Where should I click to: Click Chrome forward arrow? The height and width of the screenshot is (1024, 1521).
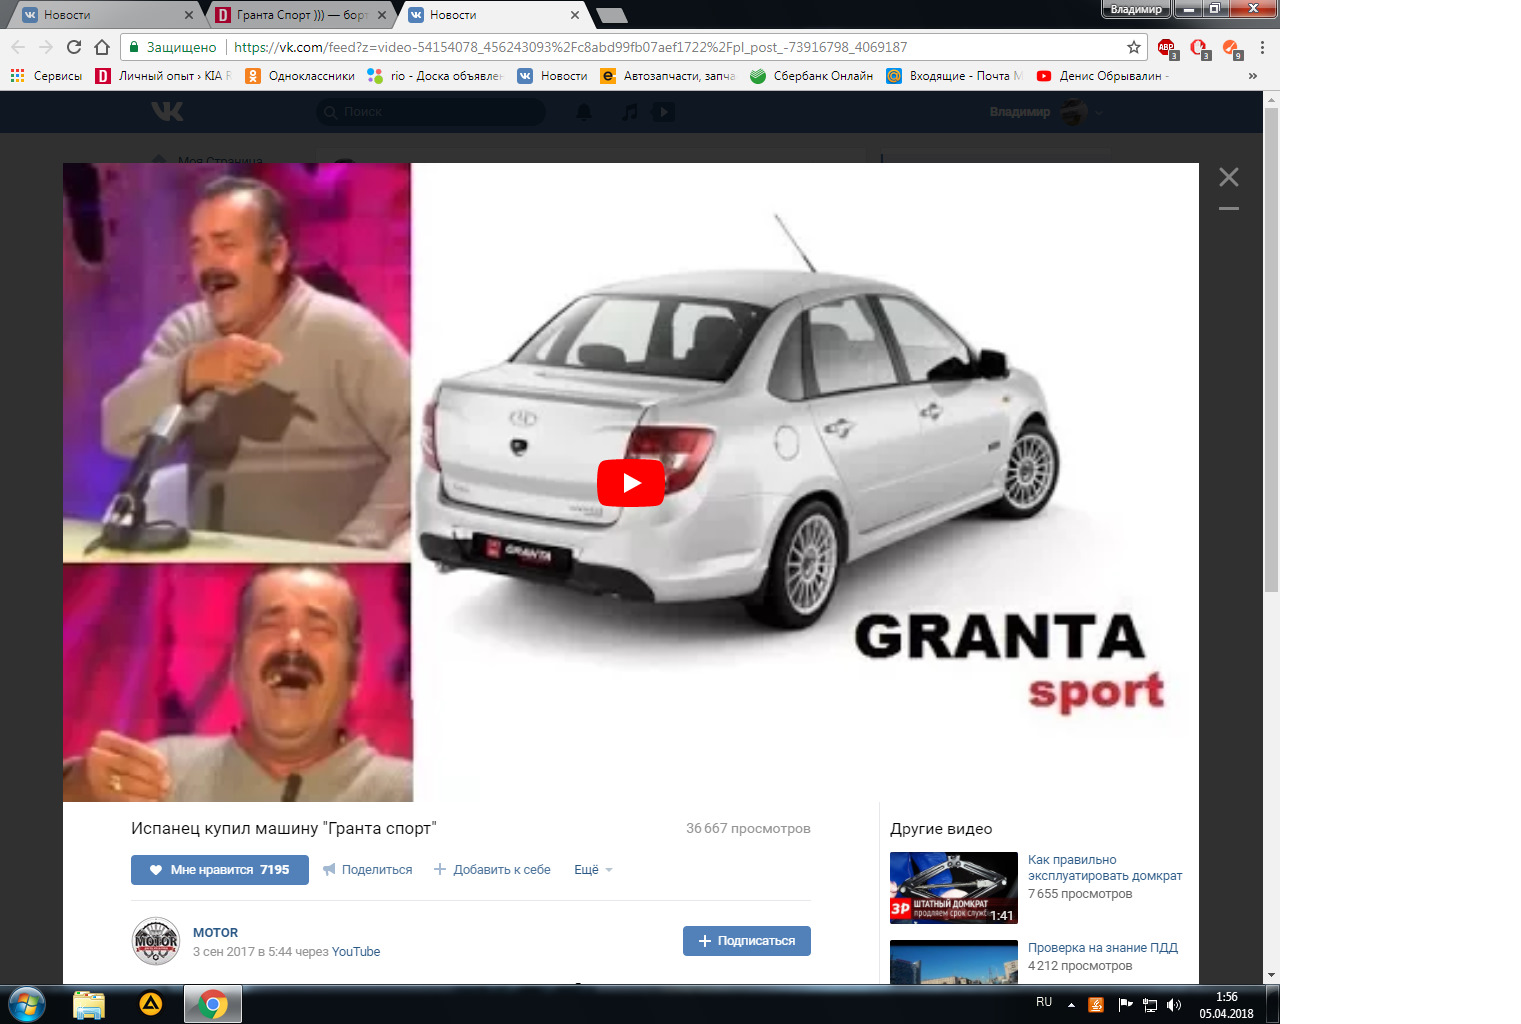(x=46, y=47)
